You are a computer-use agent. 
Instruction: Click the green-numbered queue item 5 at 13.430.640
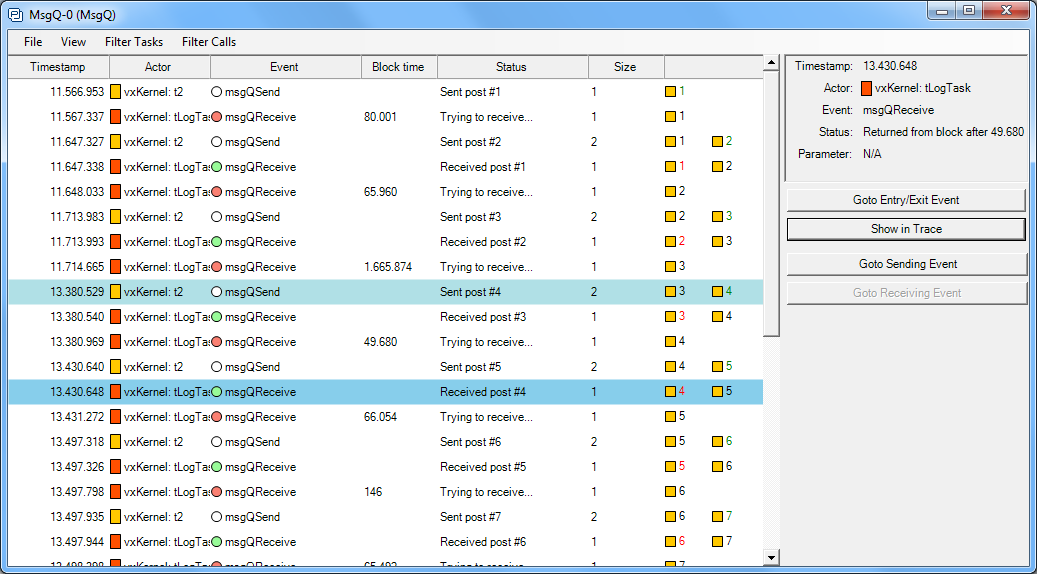[x=722, y=367]
